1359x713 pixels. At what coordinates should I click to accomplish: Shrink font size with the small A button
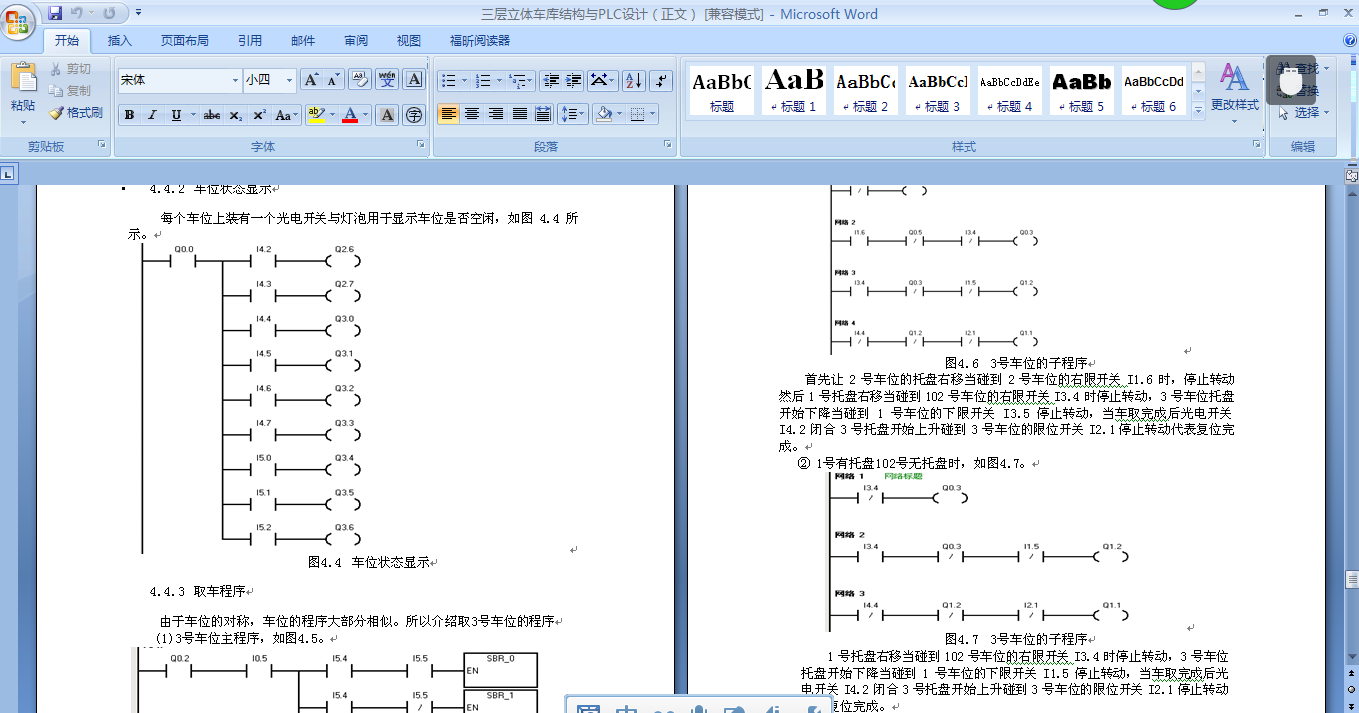tap(333, 80)
